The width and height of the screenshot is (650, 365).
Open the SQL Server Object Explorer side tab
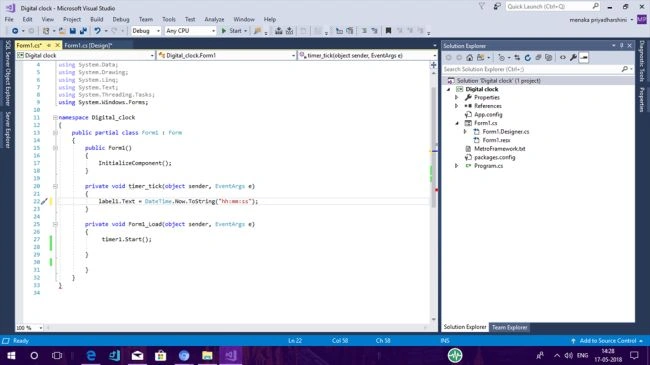coord(7,73)
